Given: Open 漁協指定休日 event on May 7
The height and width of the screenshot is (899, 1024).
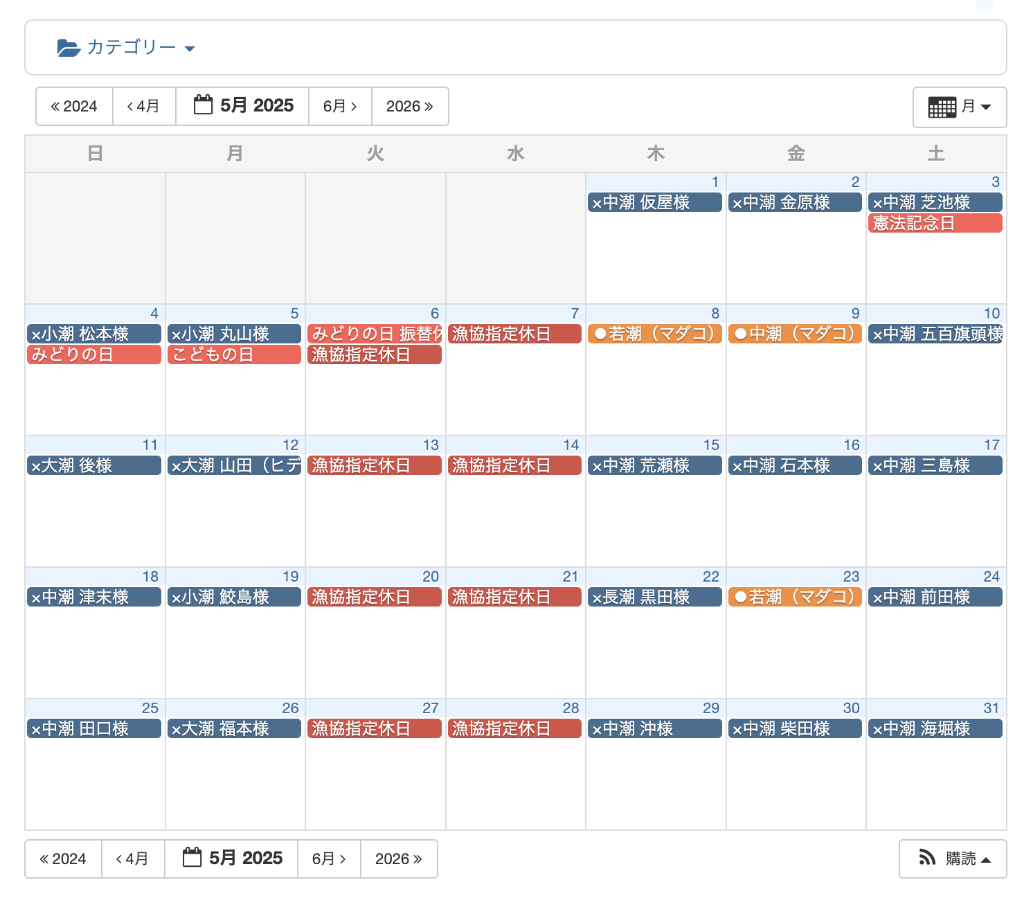Looking at the screenshot, I should click(514, 334).
